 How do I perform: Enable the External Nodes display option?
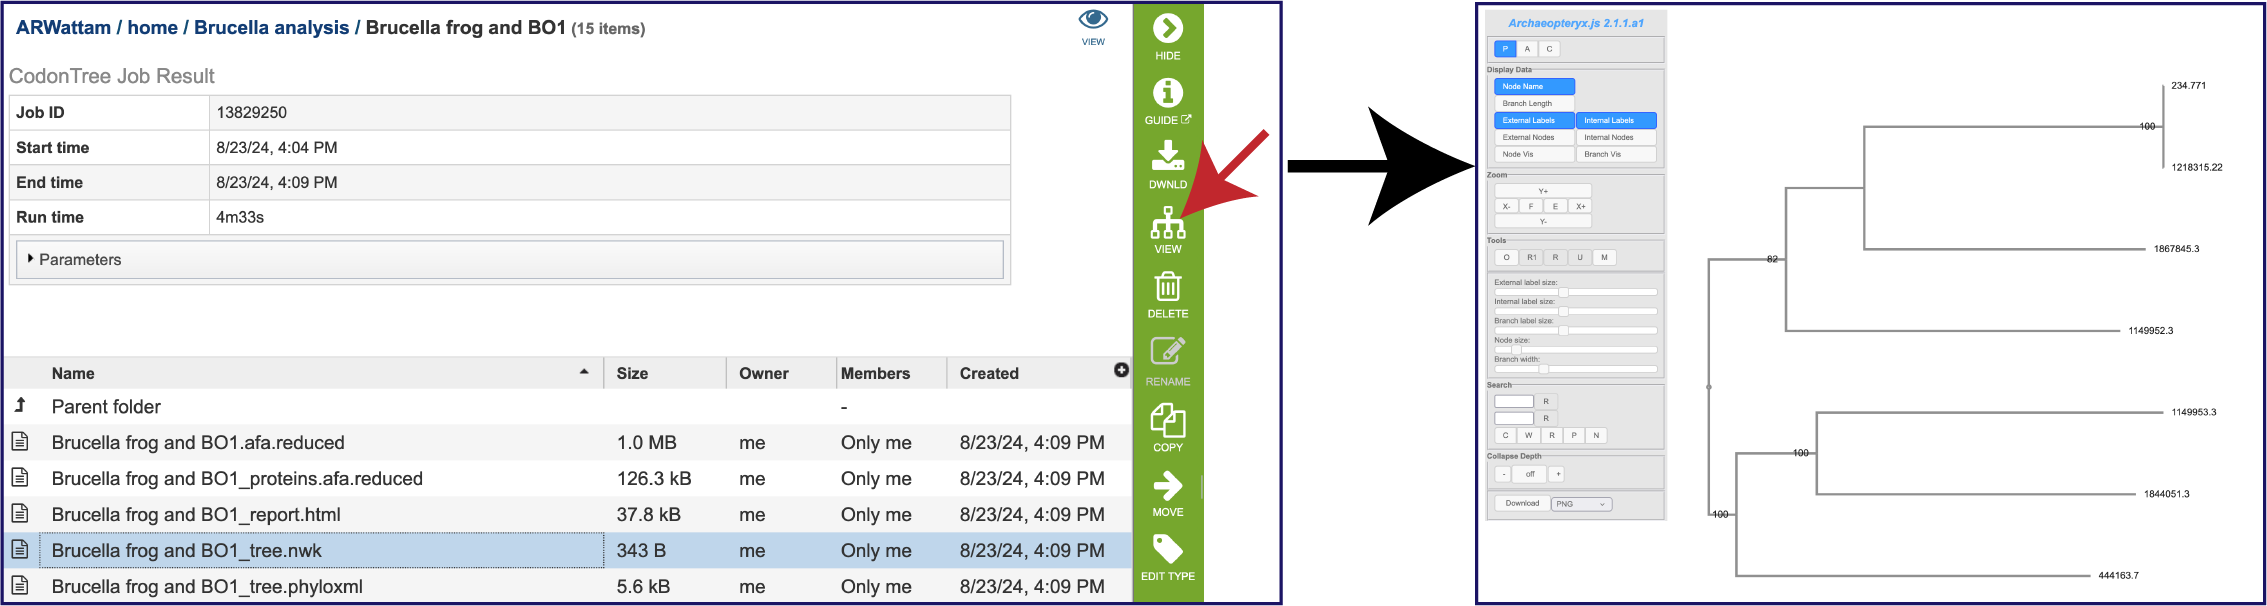(1533, 138)
